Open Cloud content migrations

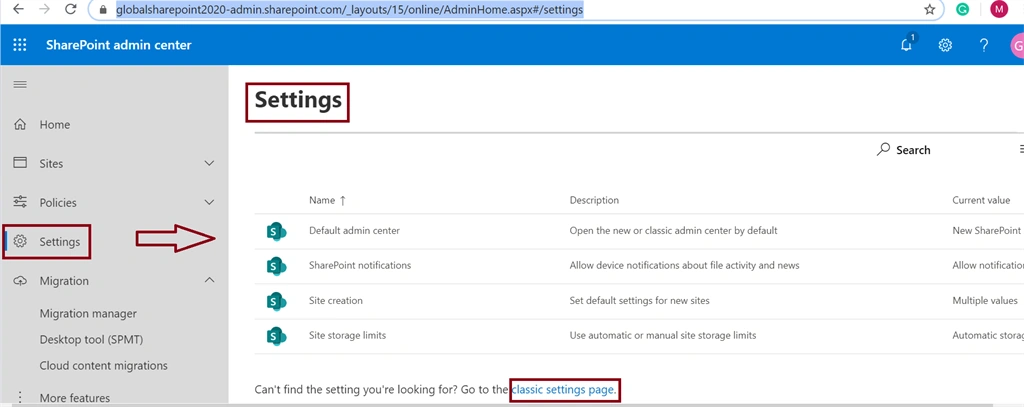pyautogui.click(x=104, y=366)
